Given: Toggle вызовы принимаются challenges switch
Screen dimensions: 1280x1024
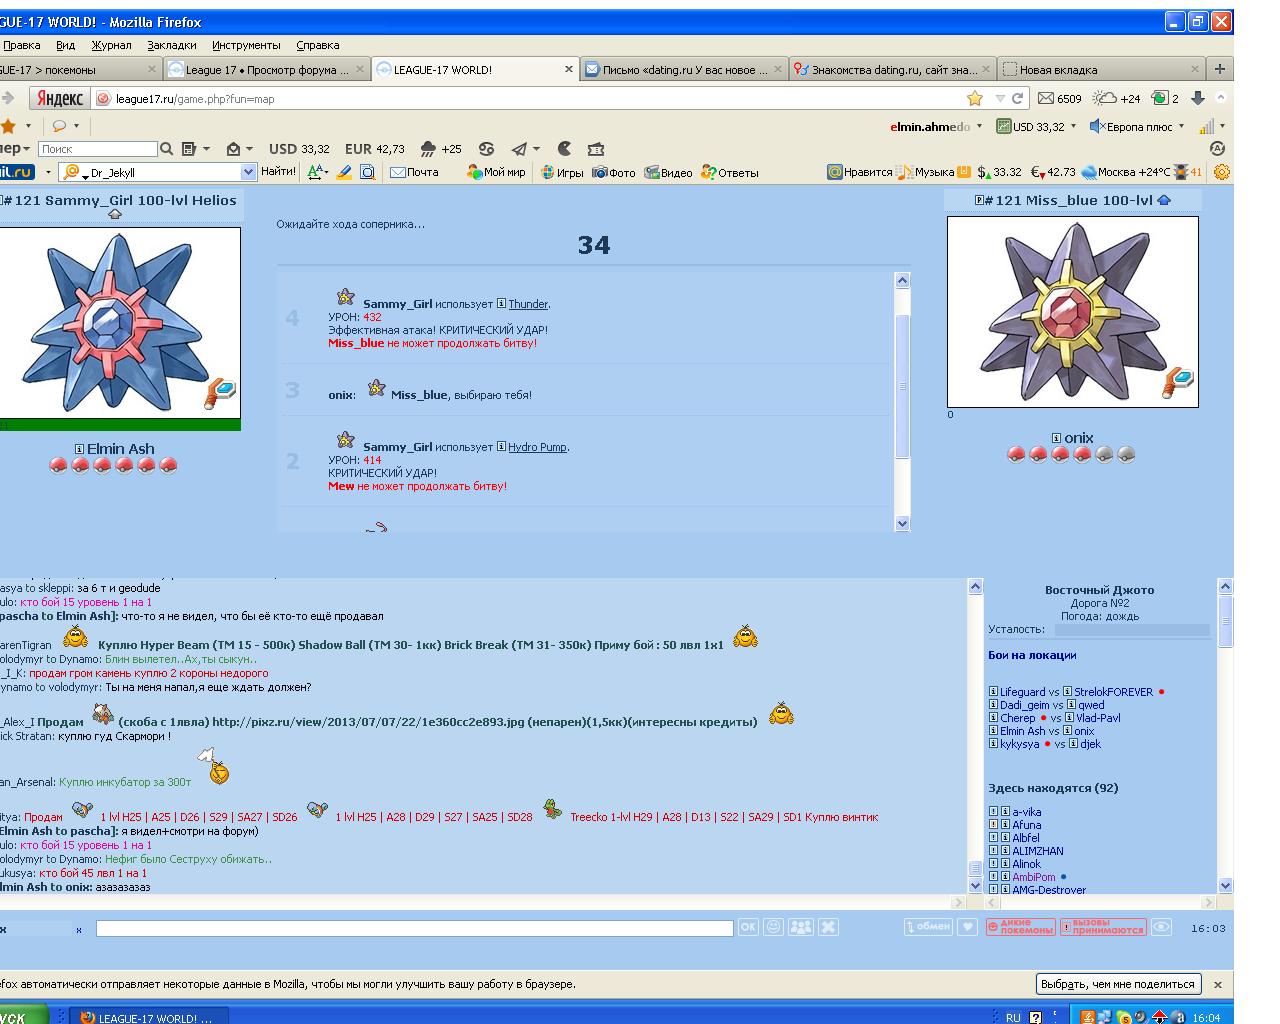Looking at the screenshot, I should tap(1103, 927).
